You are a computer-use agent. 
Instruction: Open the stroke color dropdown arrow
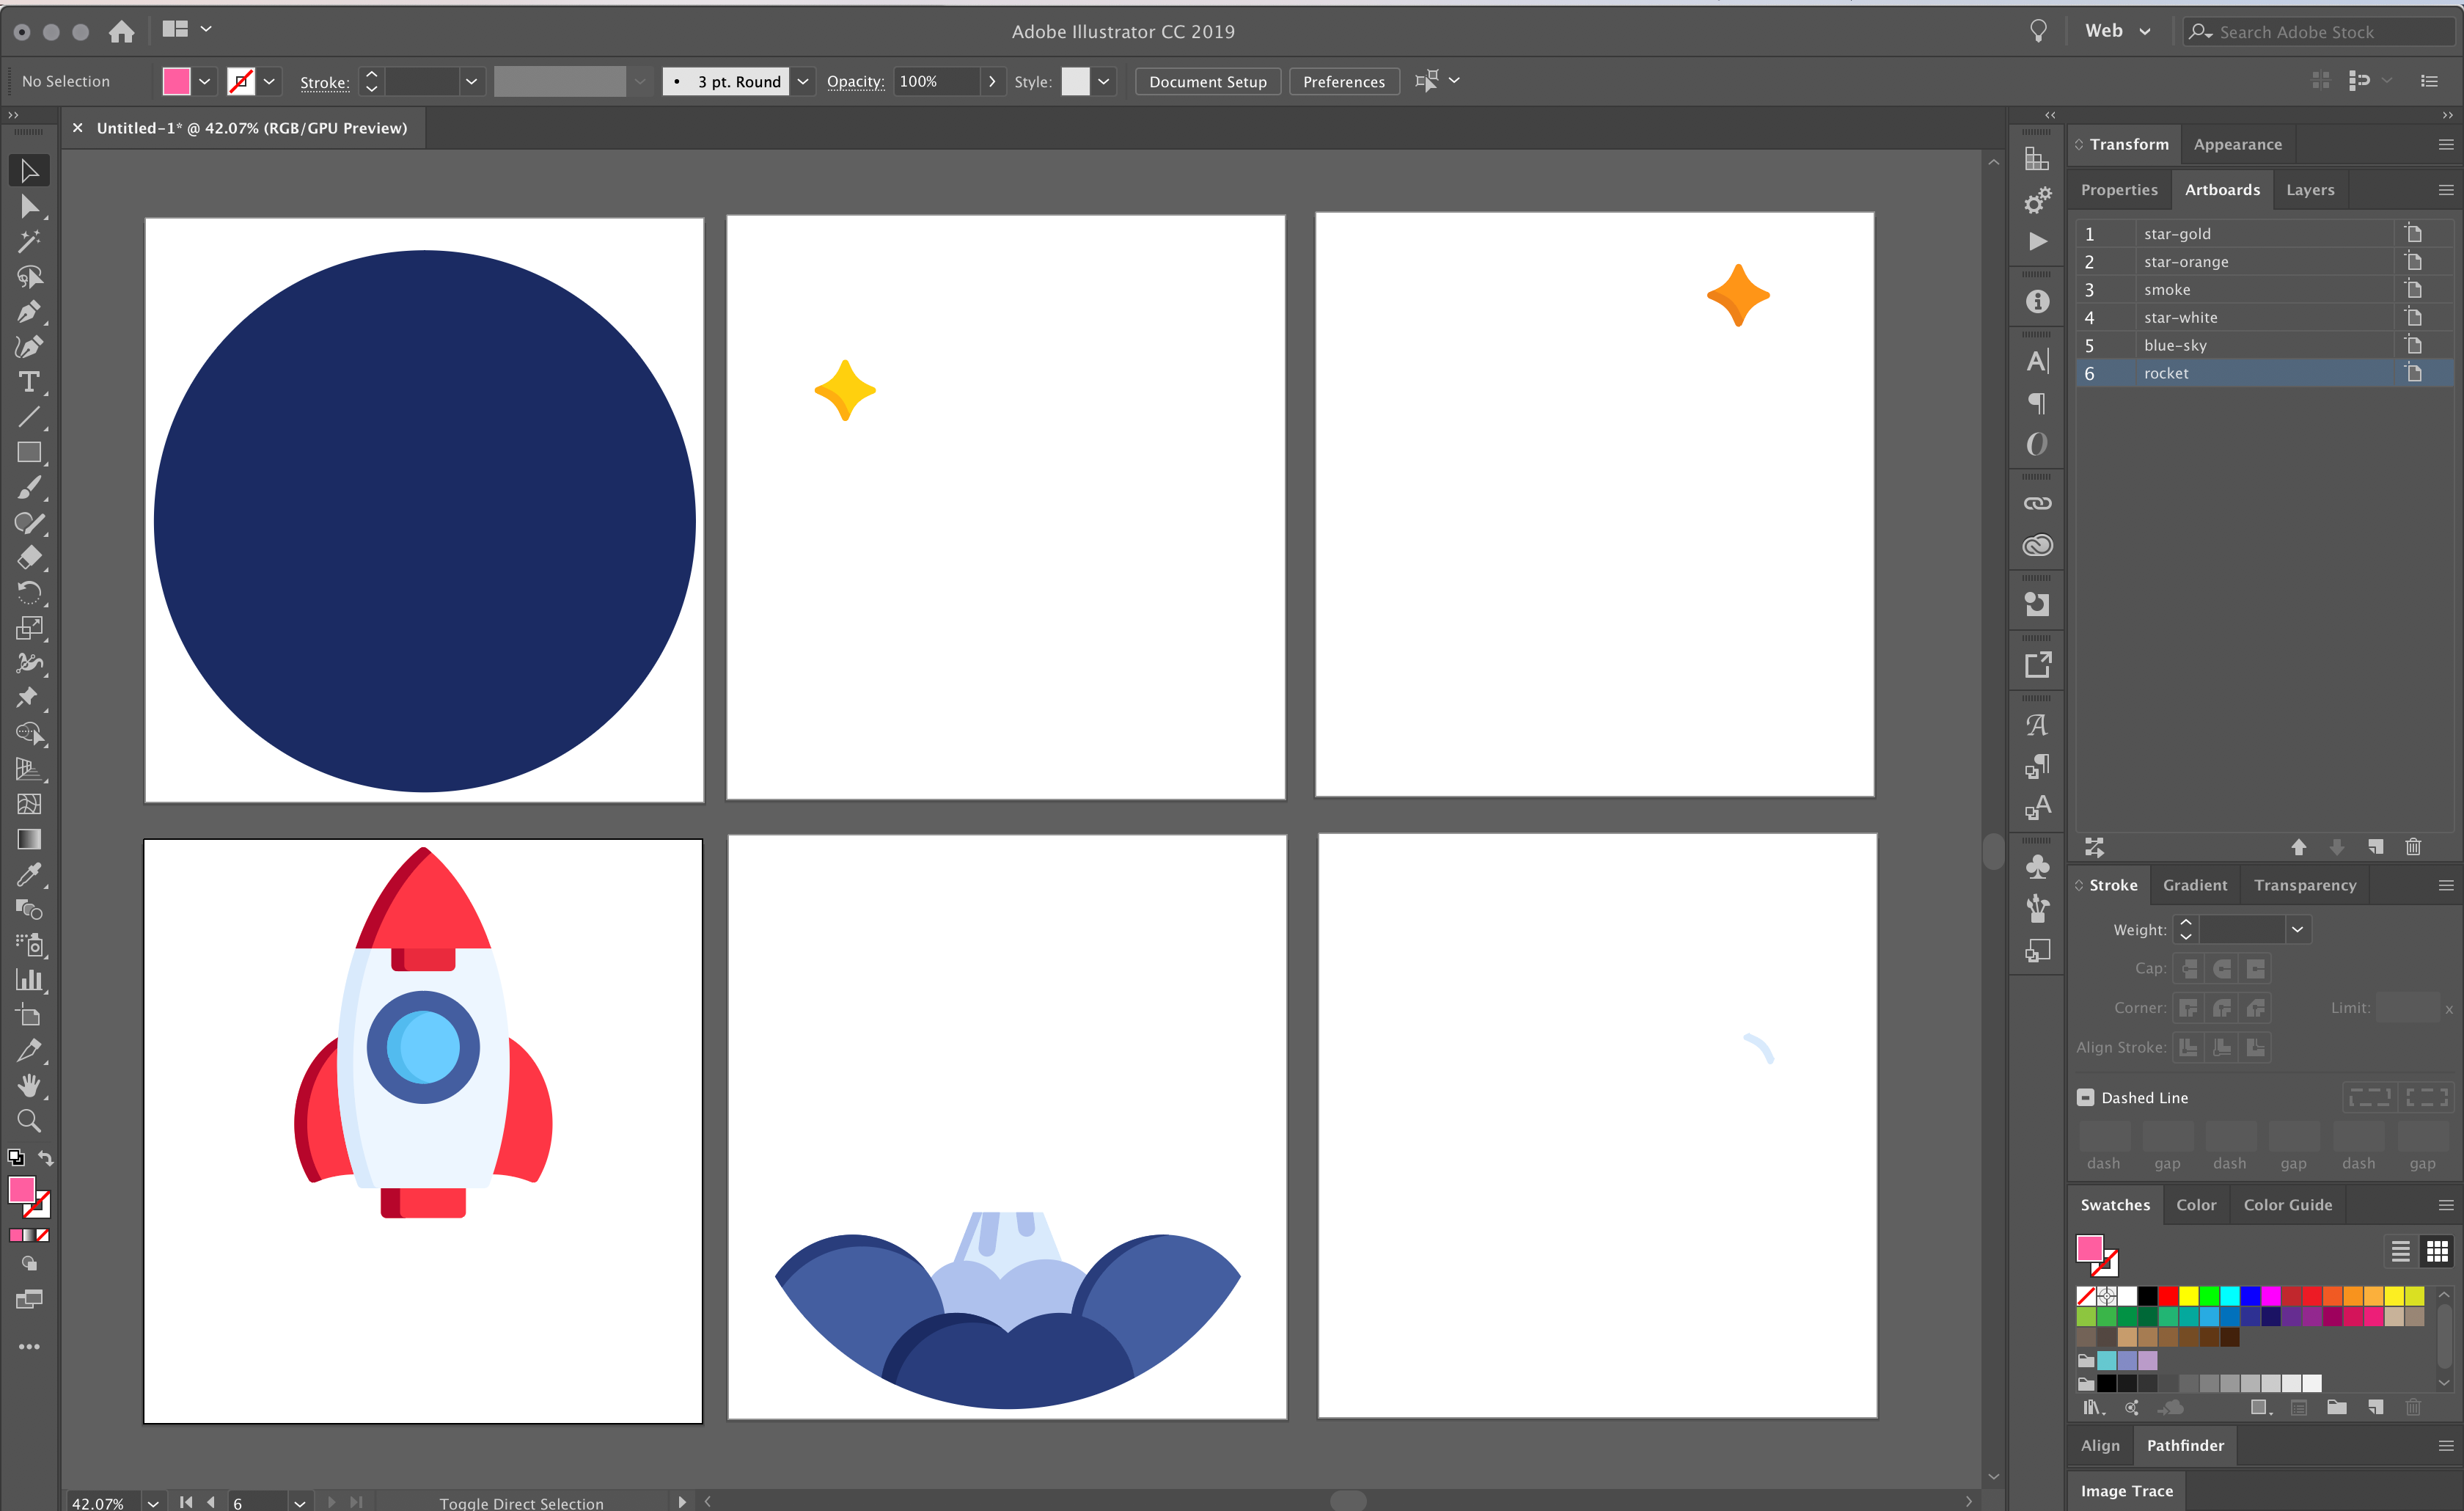coord(269,82)
